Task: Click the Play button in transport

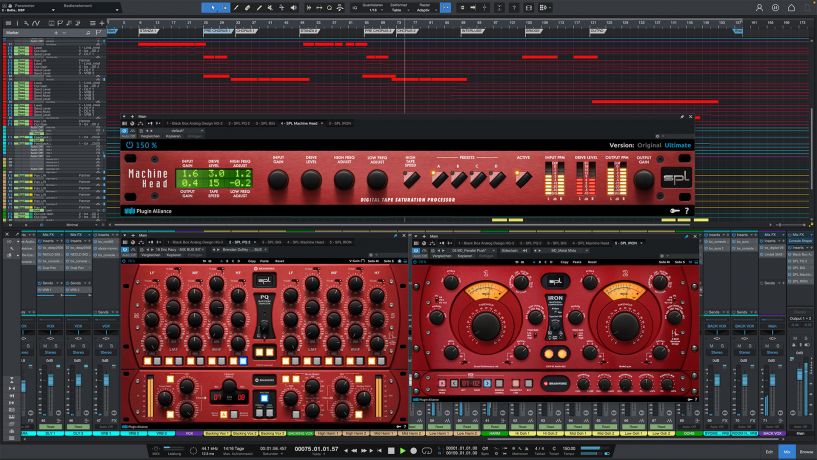Action: pyautogui.click(x=402, y=451)
